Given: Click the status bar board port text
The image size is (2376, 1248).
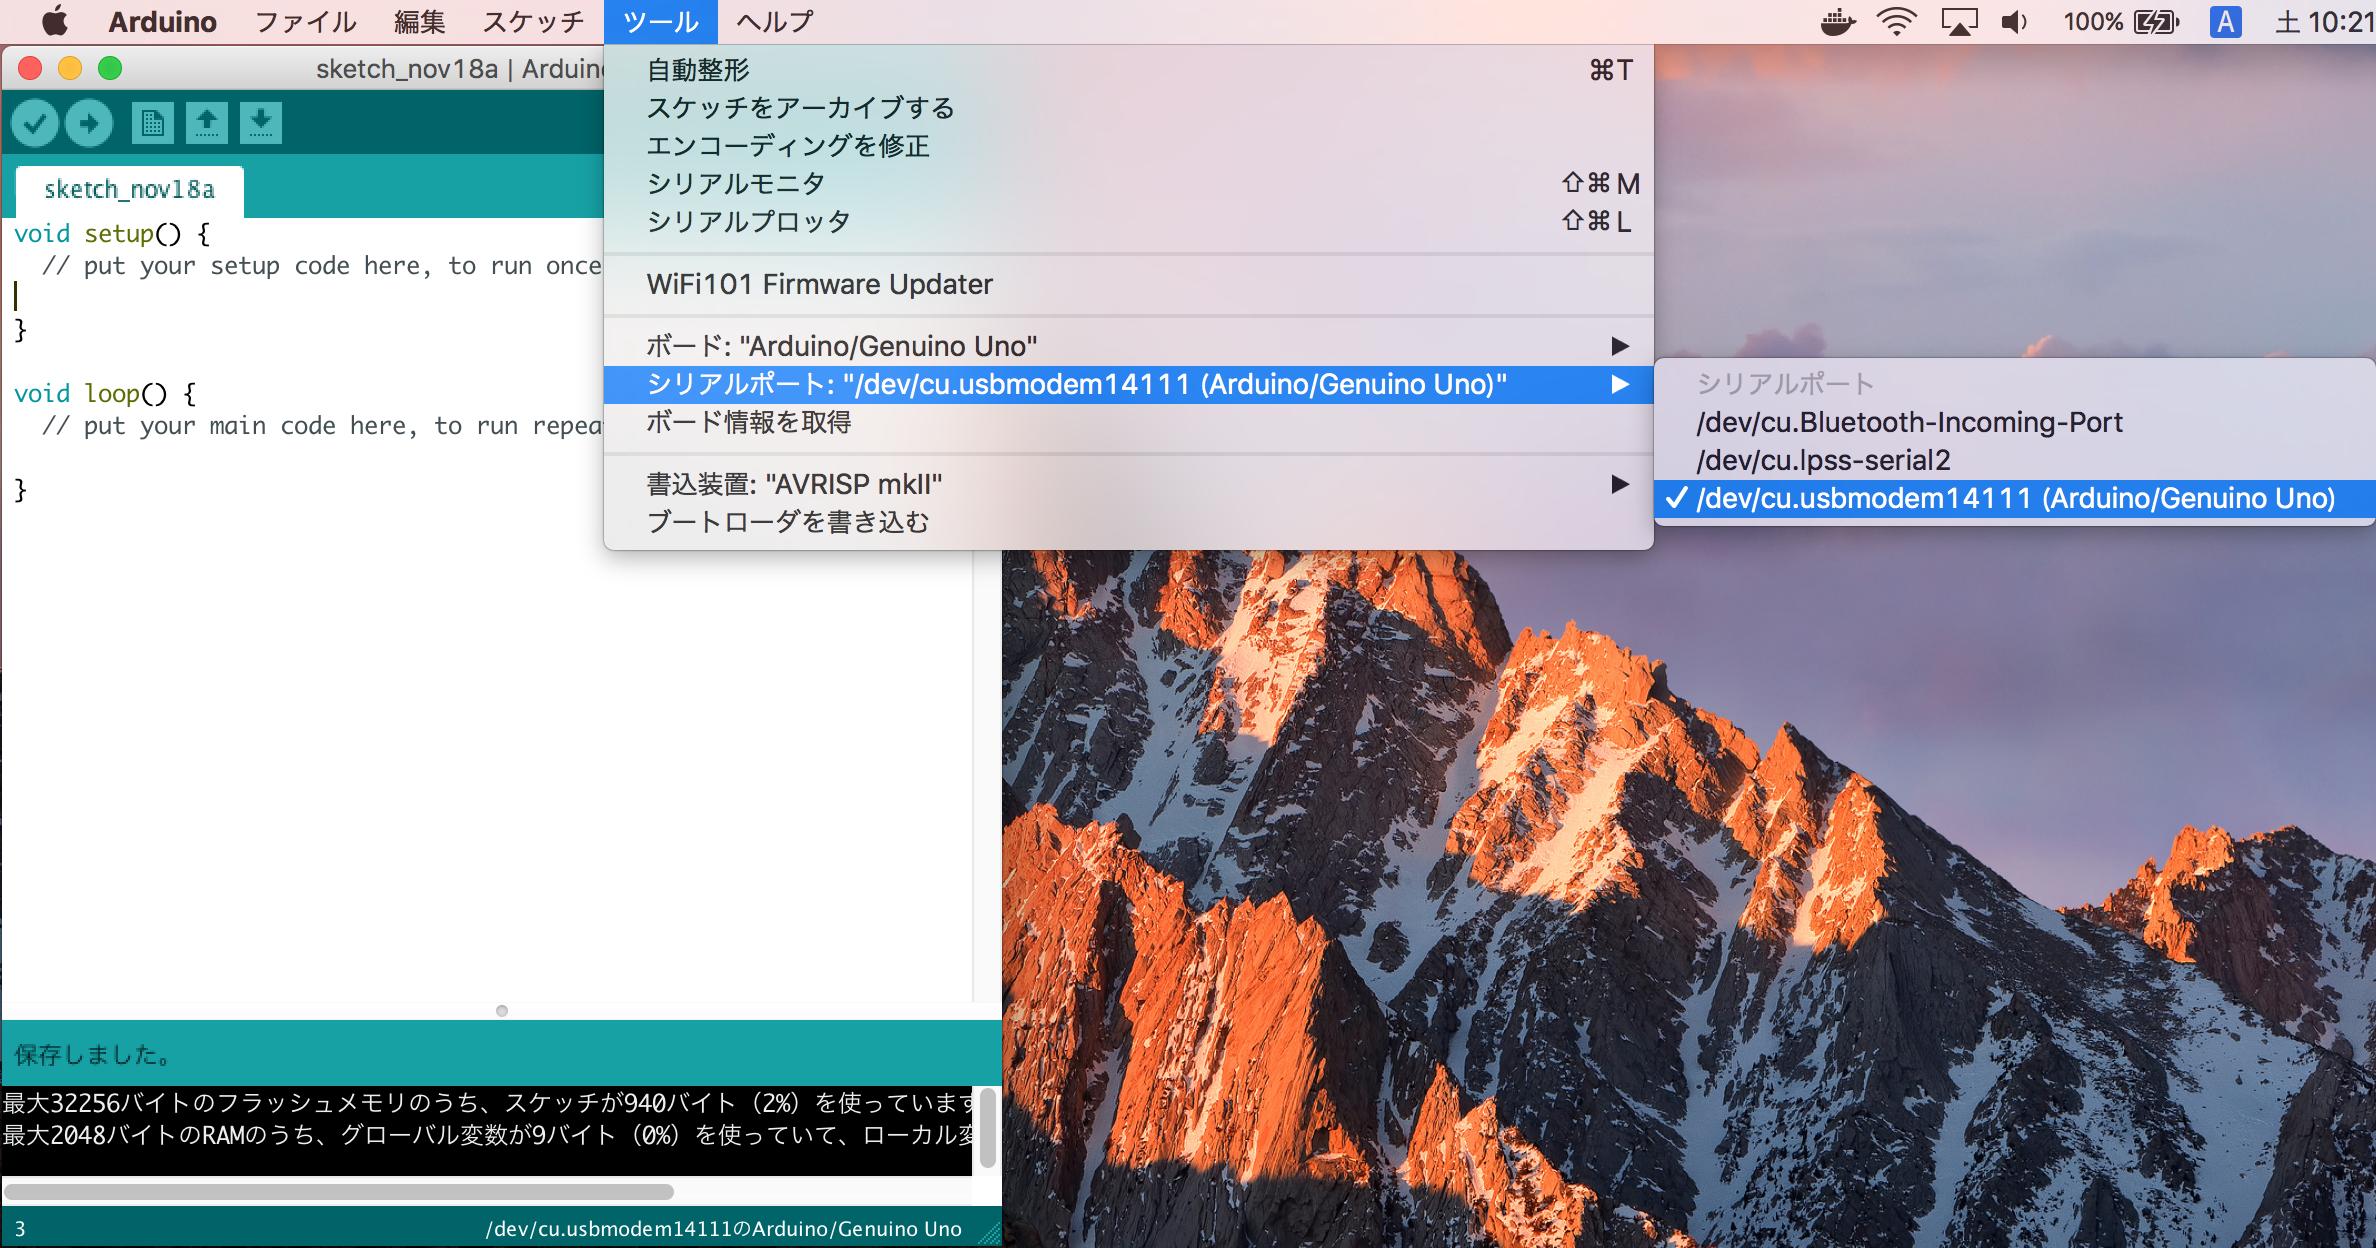Looking at the screenshot, I should 723,1229.
